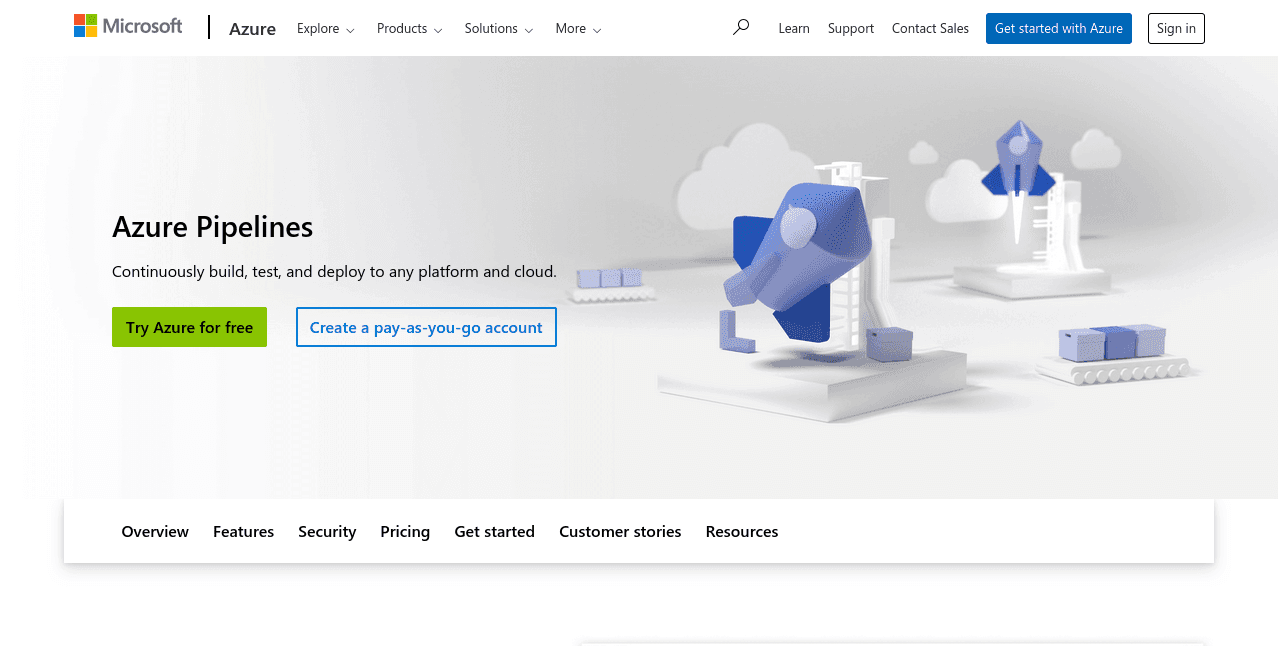Select the Resources tab

742,532
